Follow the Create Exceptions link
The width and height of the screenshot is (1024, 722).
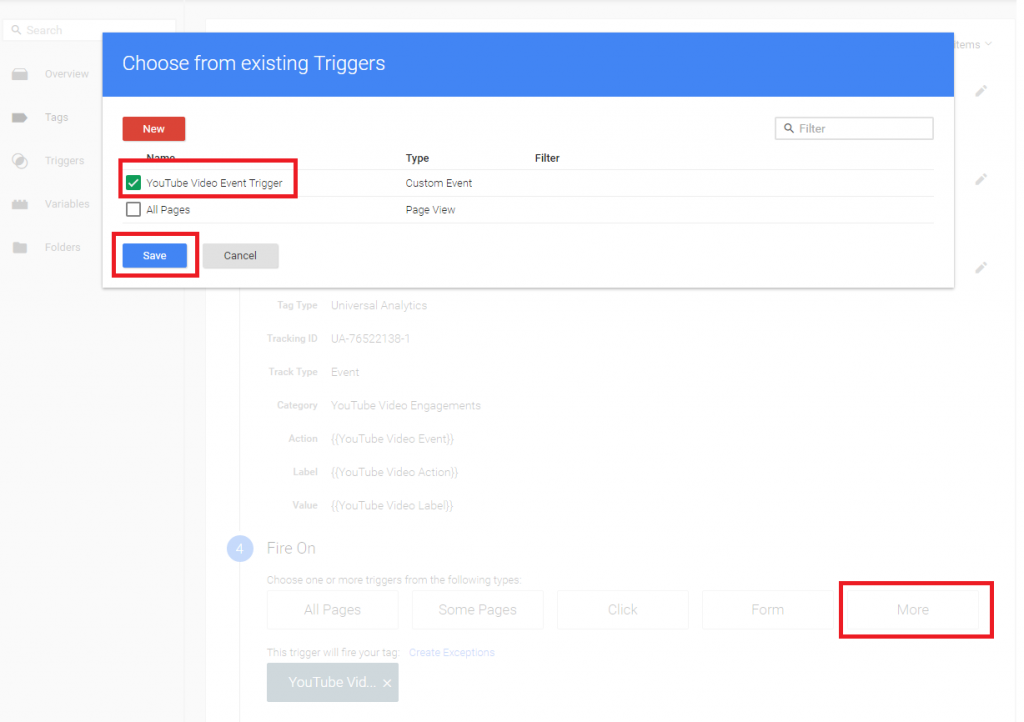(x=451, y=652)
